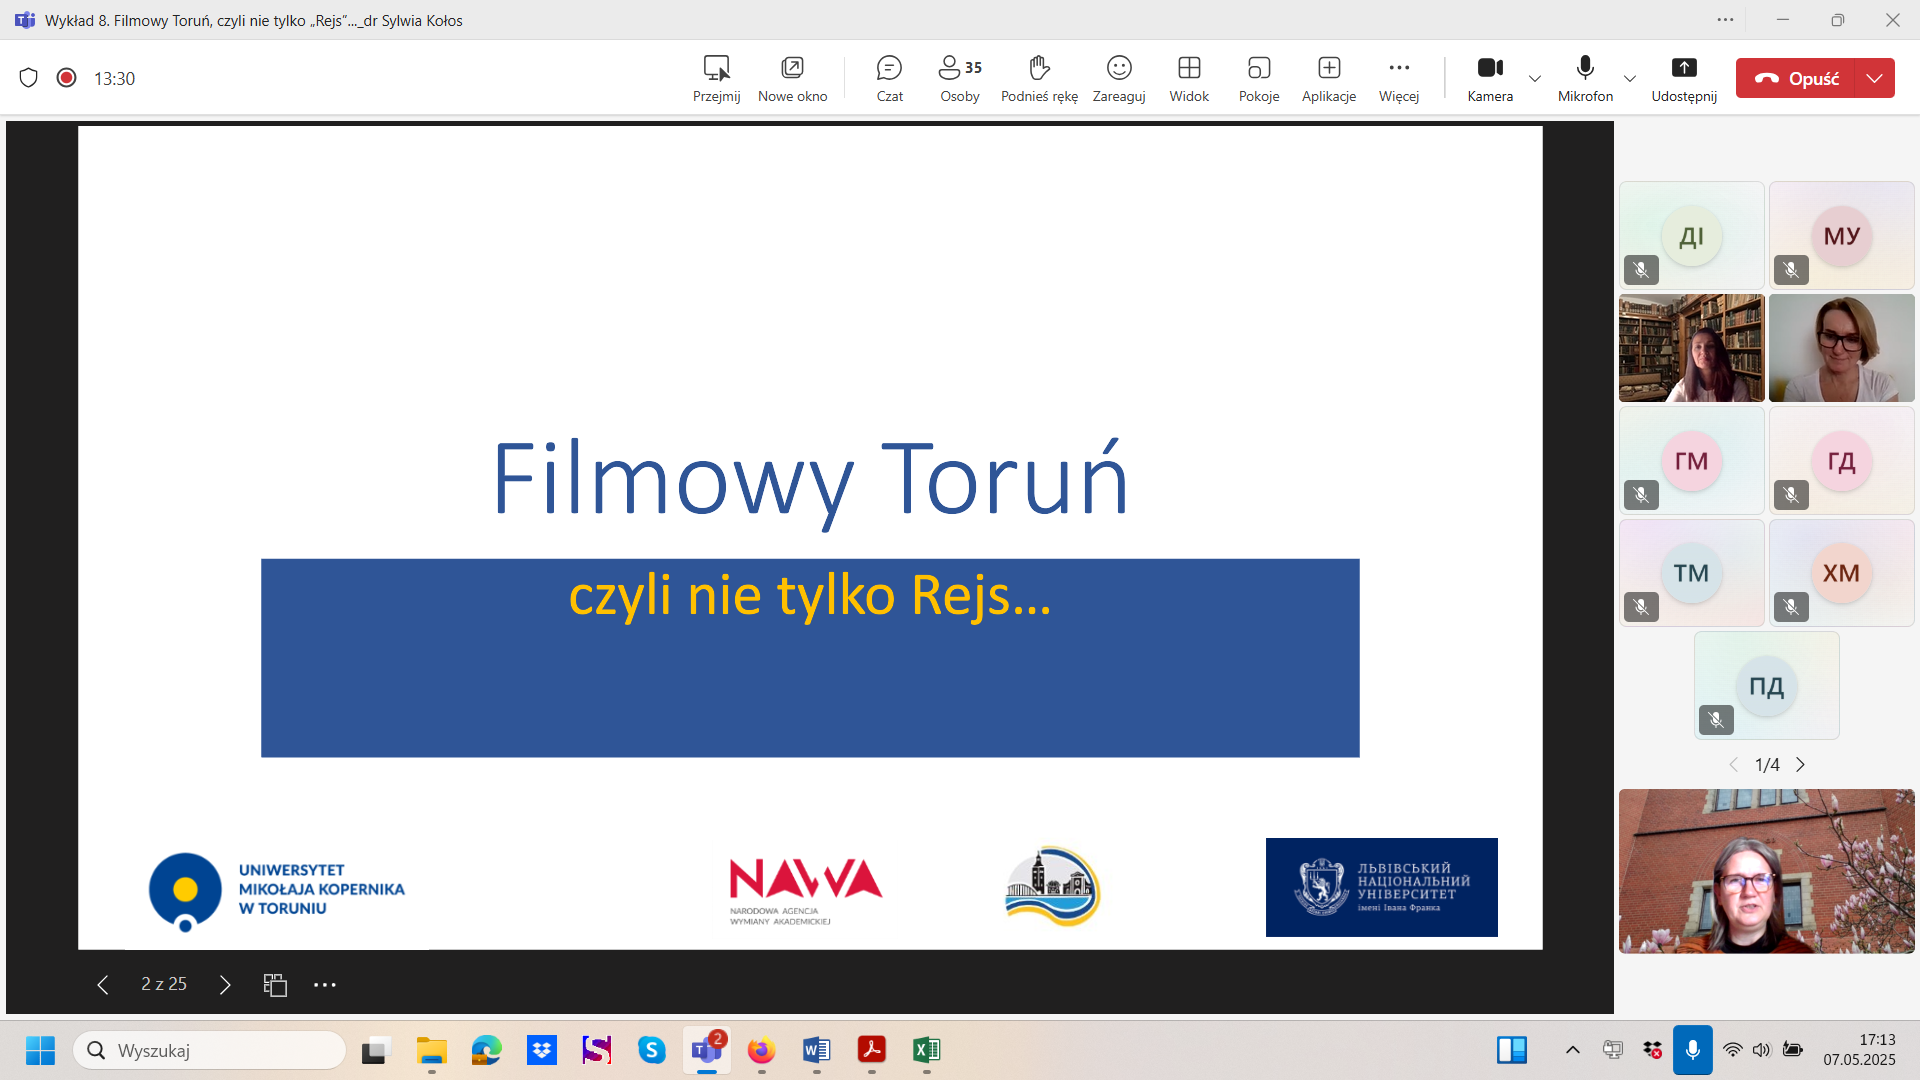Pop out with Nowe okno

point(792,78)
